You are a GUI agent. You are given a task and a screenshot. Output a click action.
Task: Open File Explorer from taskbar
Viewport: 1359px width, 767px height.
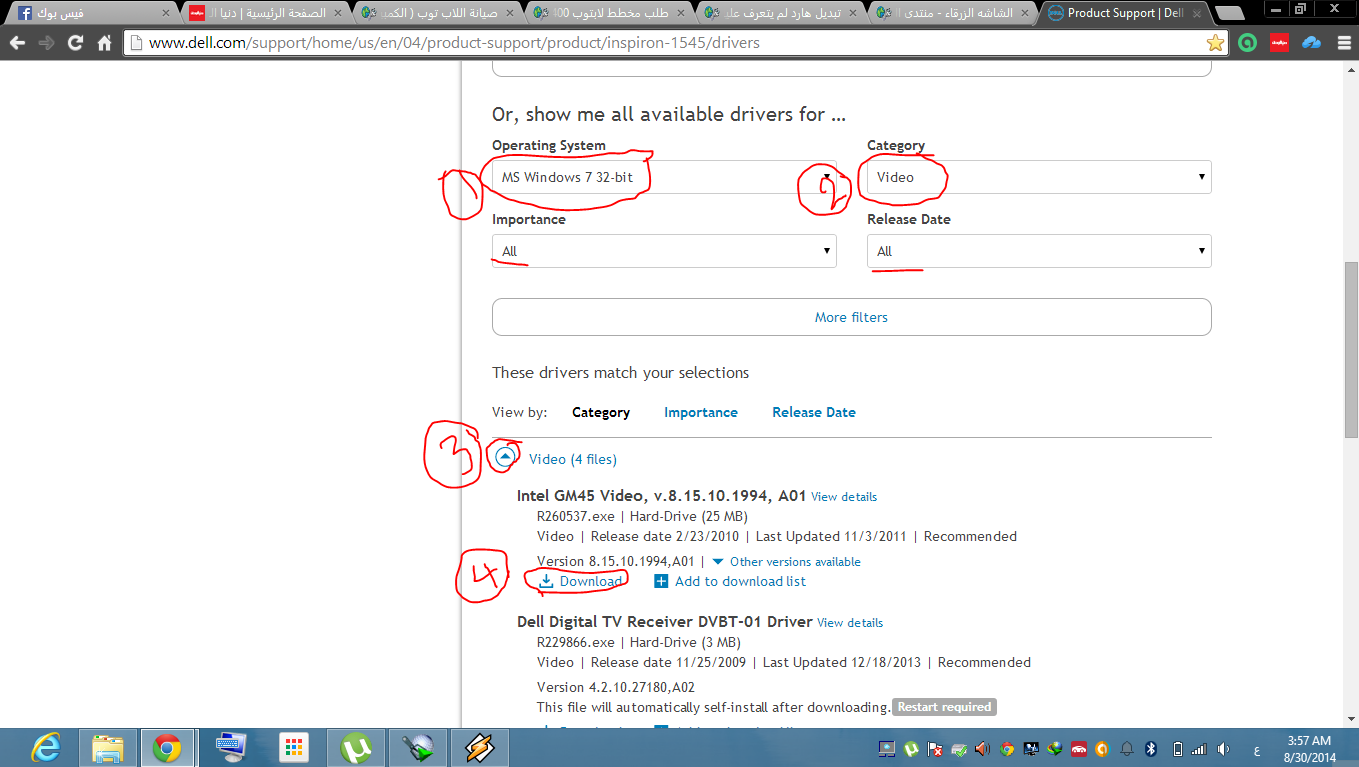pos(107,747)
